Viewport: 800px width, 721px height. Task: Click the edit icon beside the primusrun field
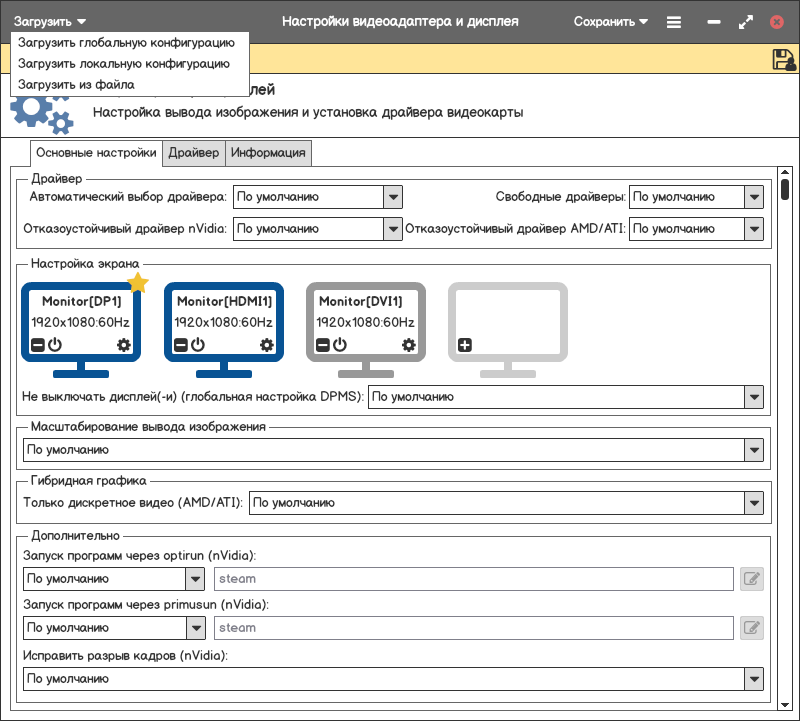[x=751, y=628]
